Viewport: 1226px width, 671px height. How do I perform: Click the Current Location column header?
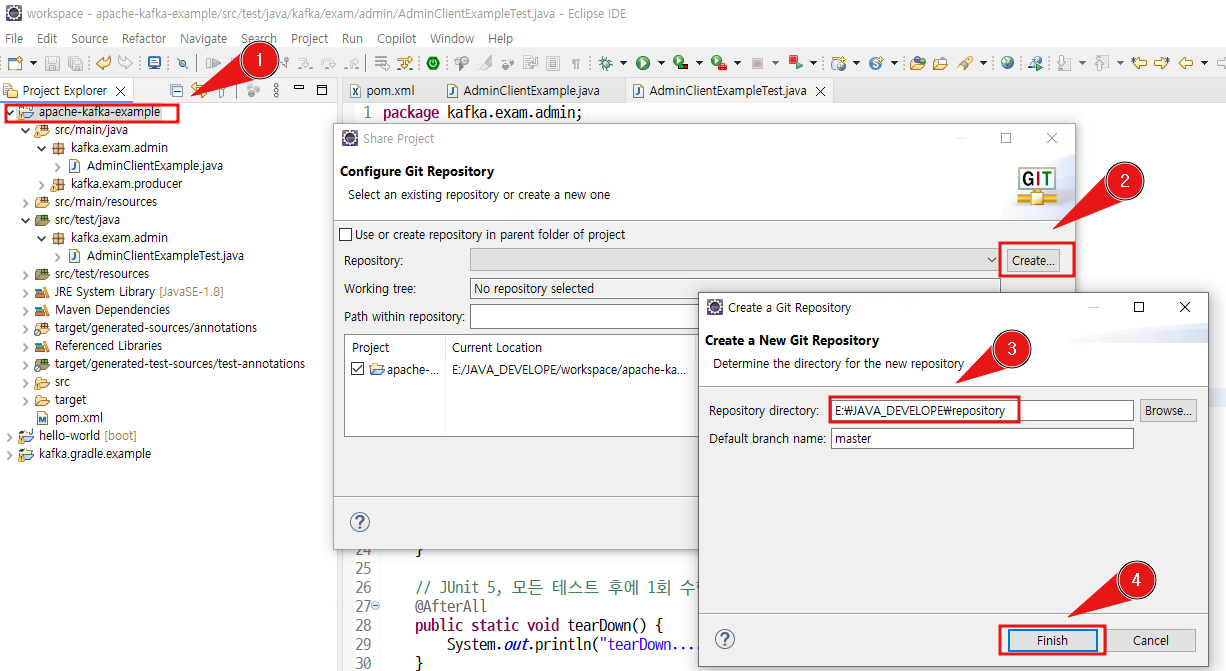click(497, 348)
